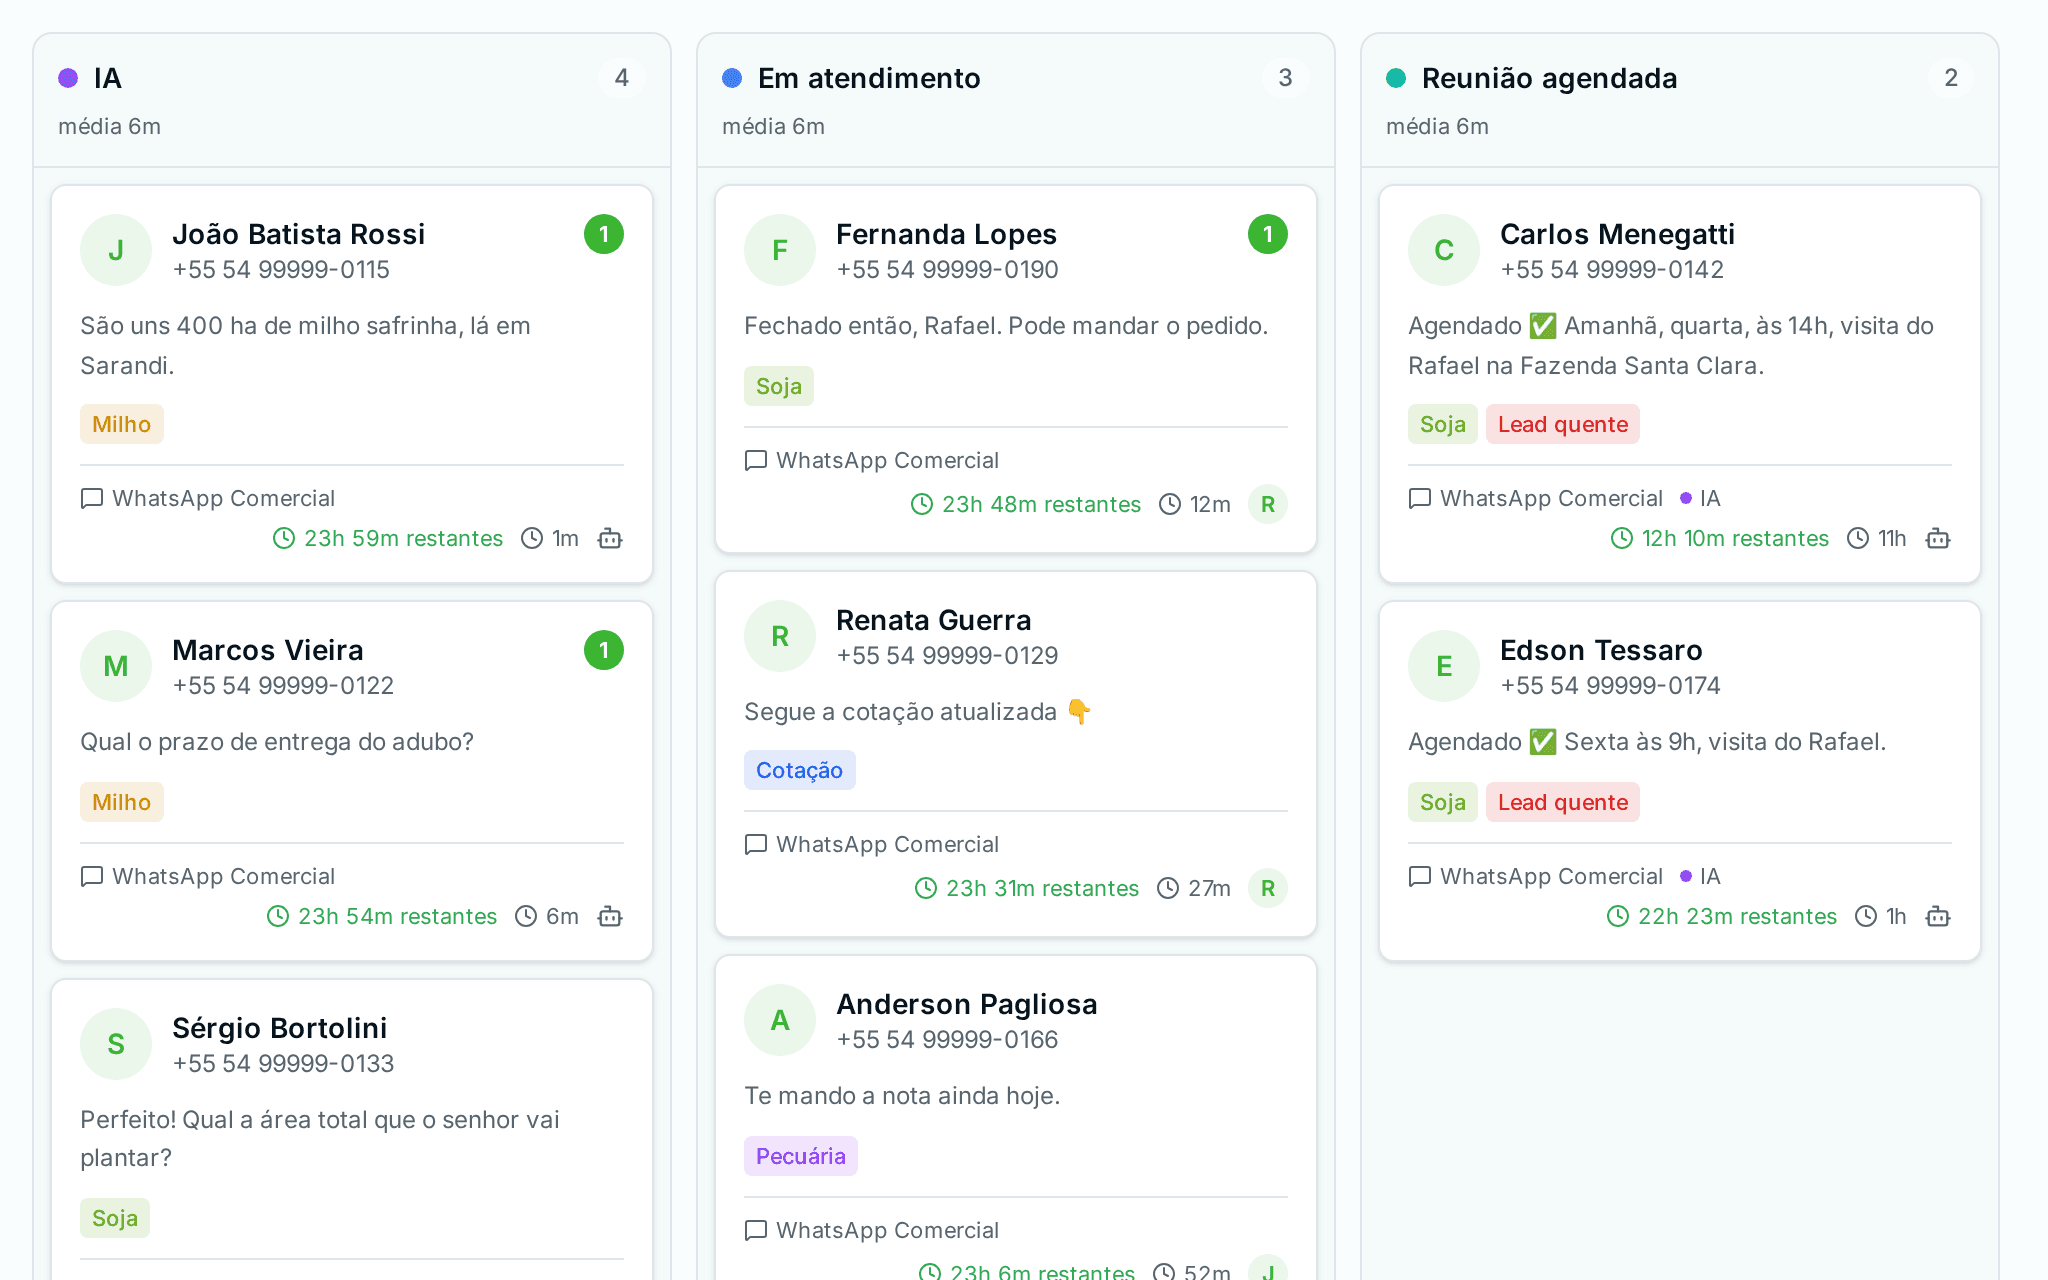Click the Soja tag on Sérgio Bortolini's card

pyautogui.click(x=115, y=1218)
